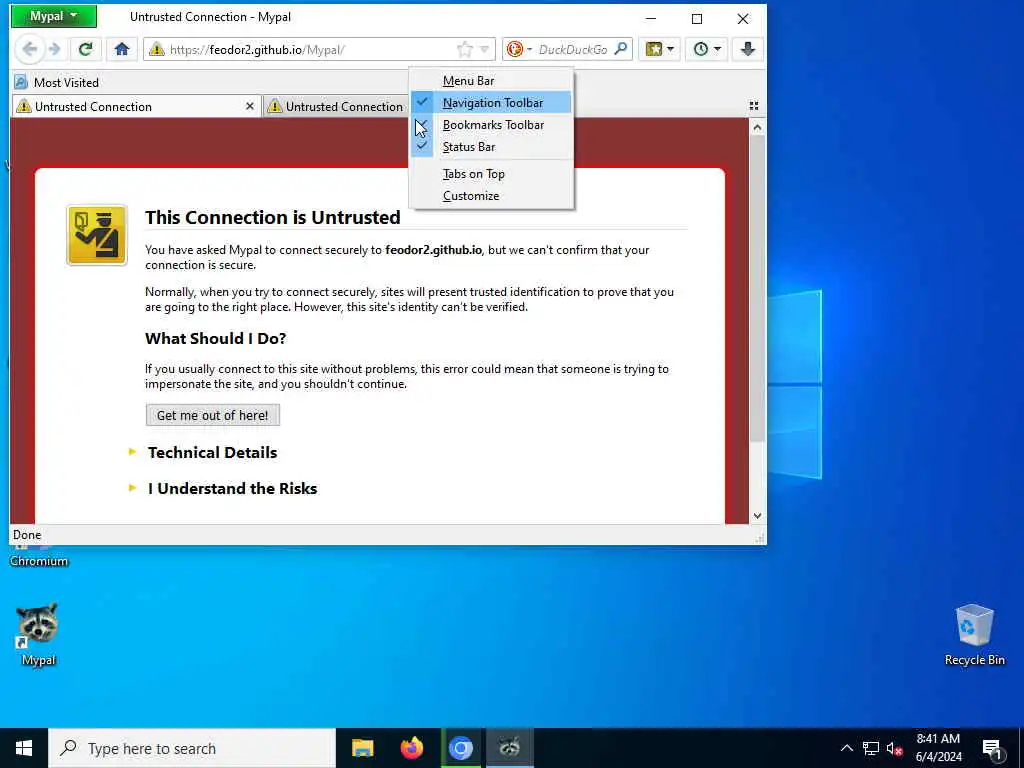The height and width of the screenshot is (768, 1024).
Task: Click the page scrollbar up arrow
Action: click(757, 127)
